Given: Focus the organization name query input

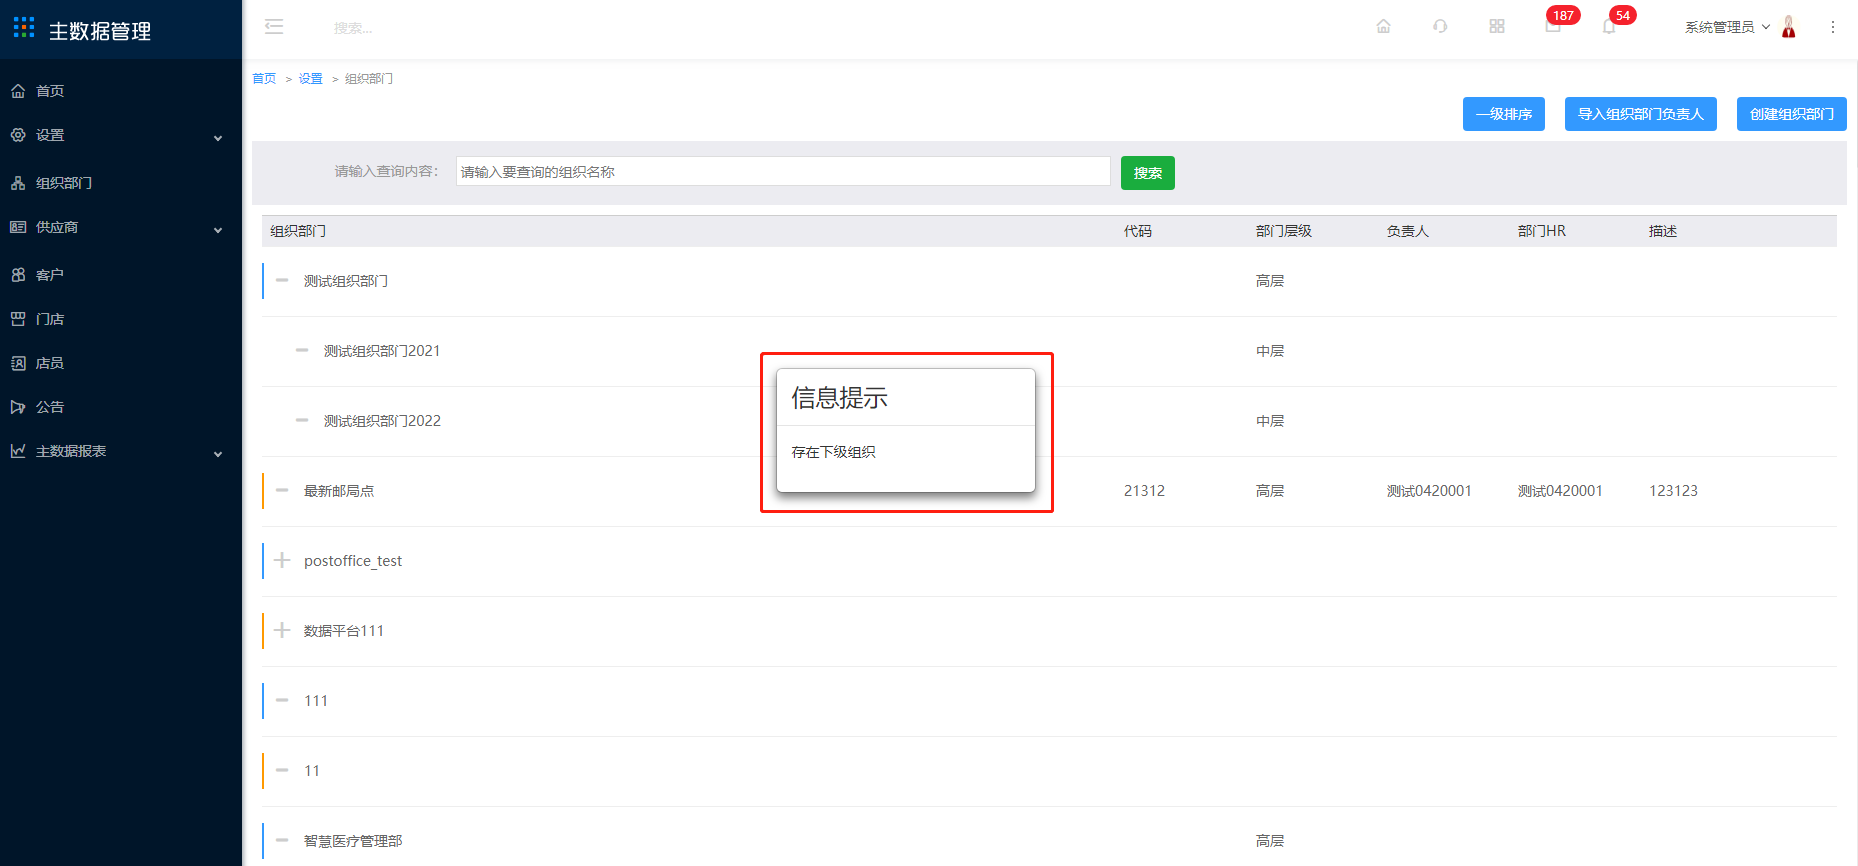Looking at the screenshot, I should click(x=783, y=171).
